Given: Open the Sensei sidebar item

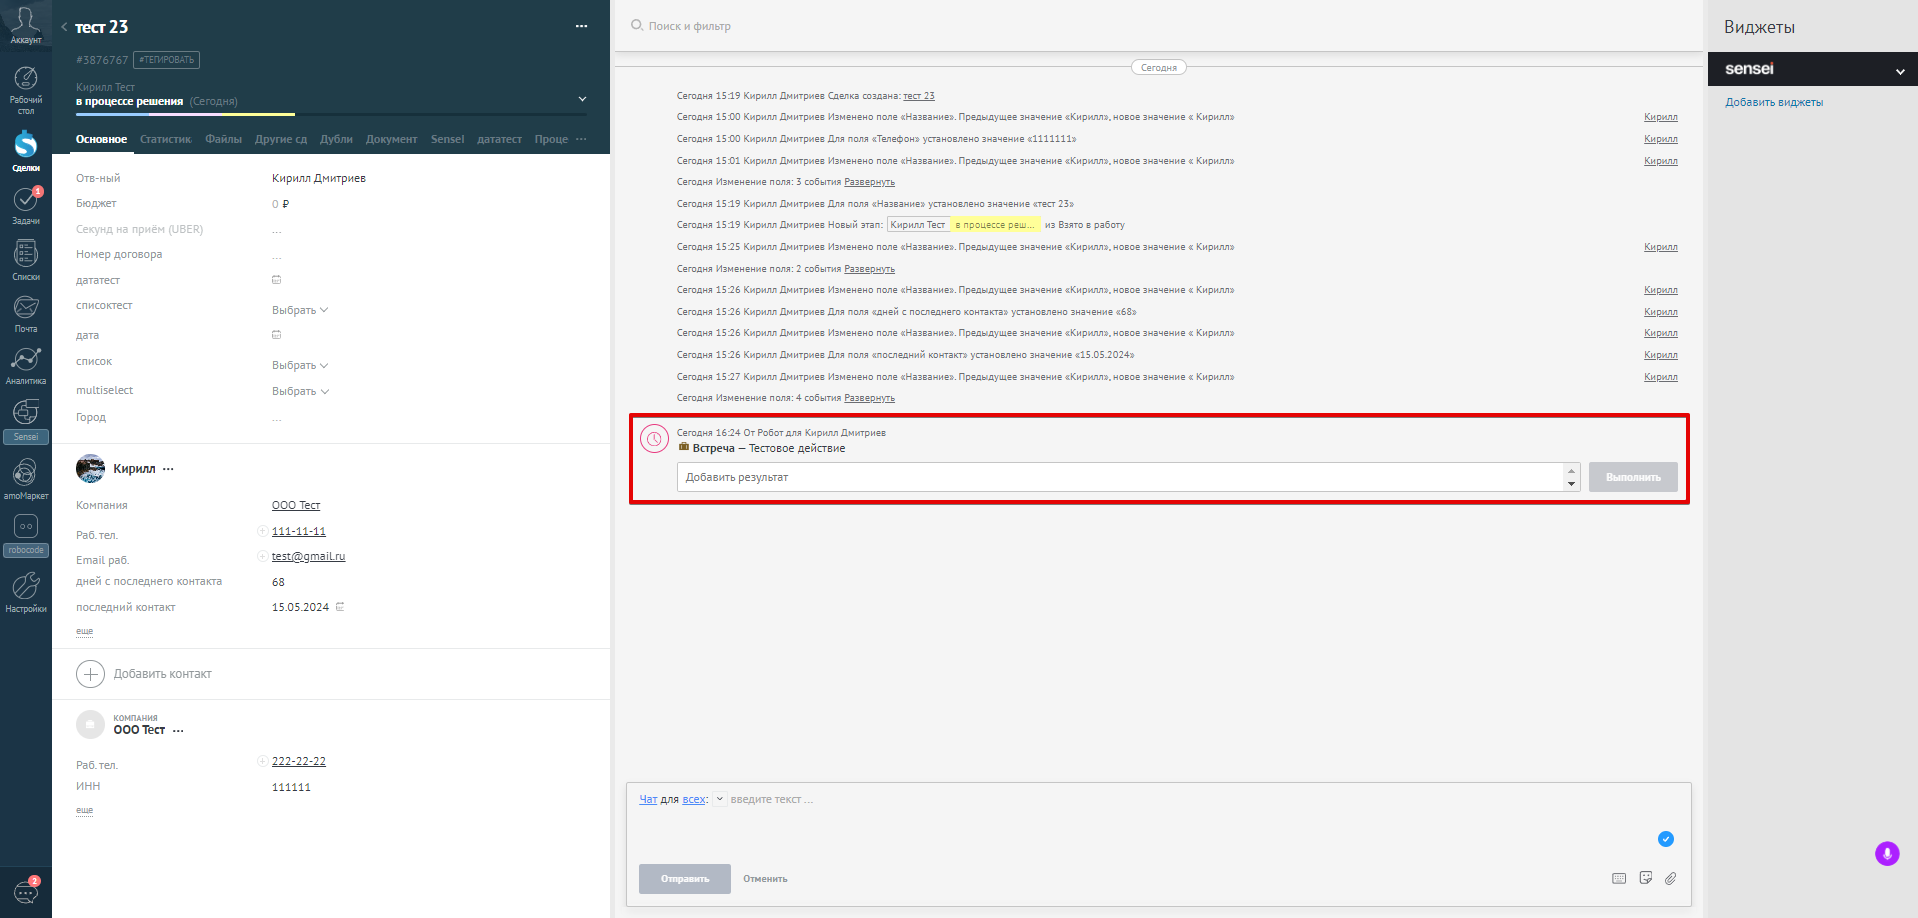Looking at the screenshot, I should point(26,420).
